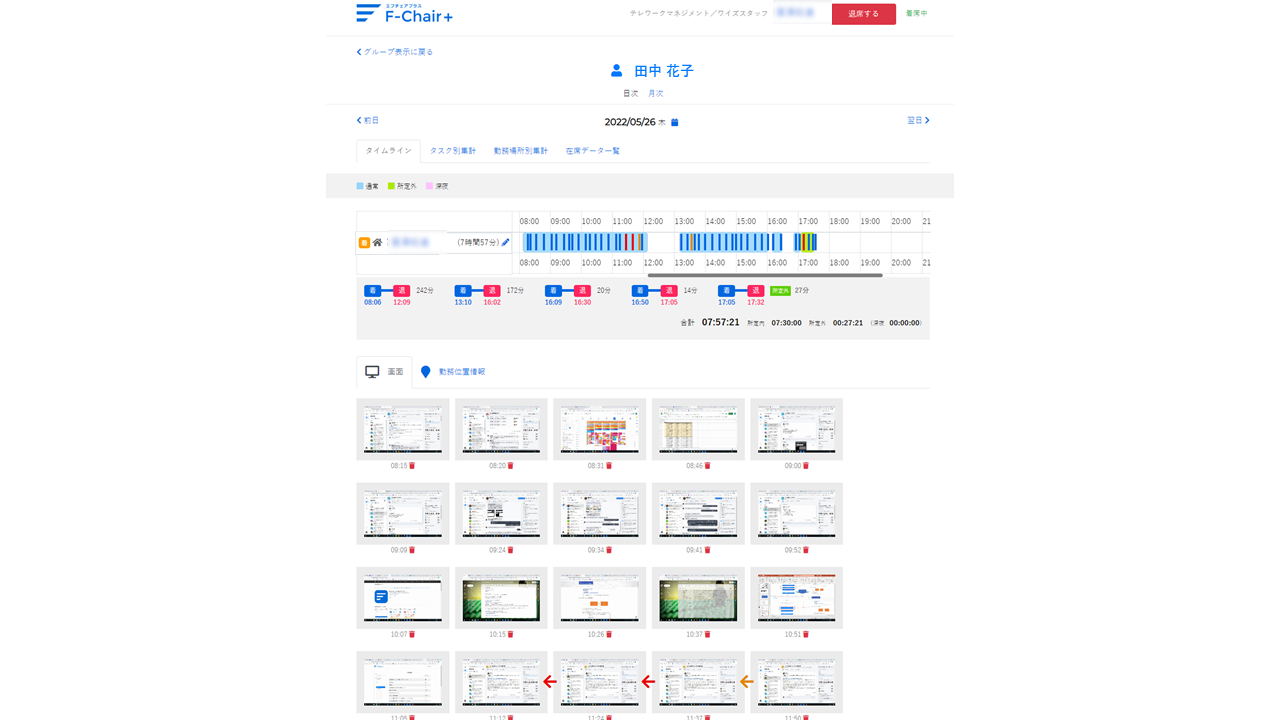Click the pencil edit icon beside 7時間57分
1280x720 pixels.
click(x=506, y=242)
